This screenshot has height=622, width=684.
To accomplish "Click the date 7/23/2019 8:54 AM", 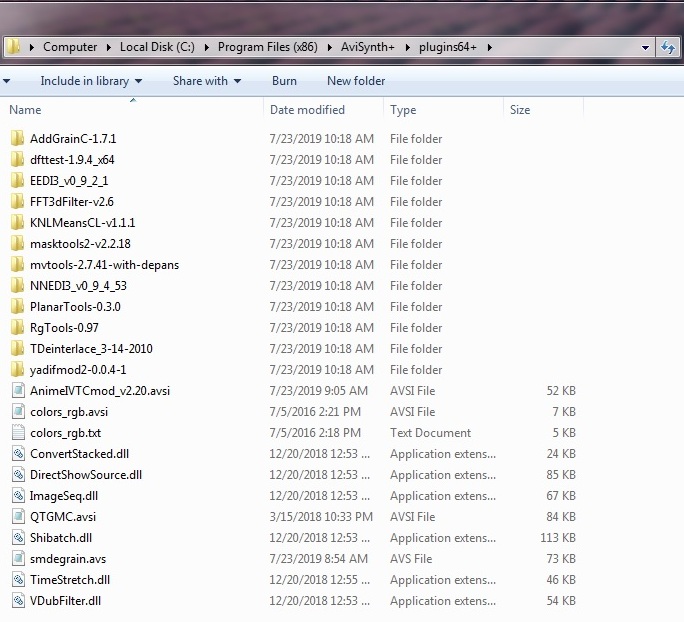I will point(318,559).
